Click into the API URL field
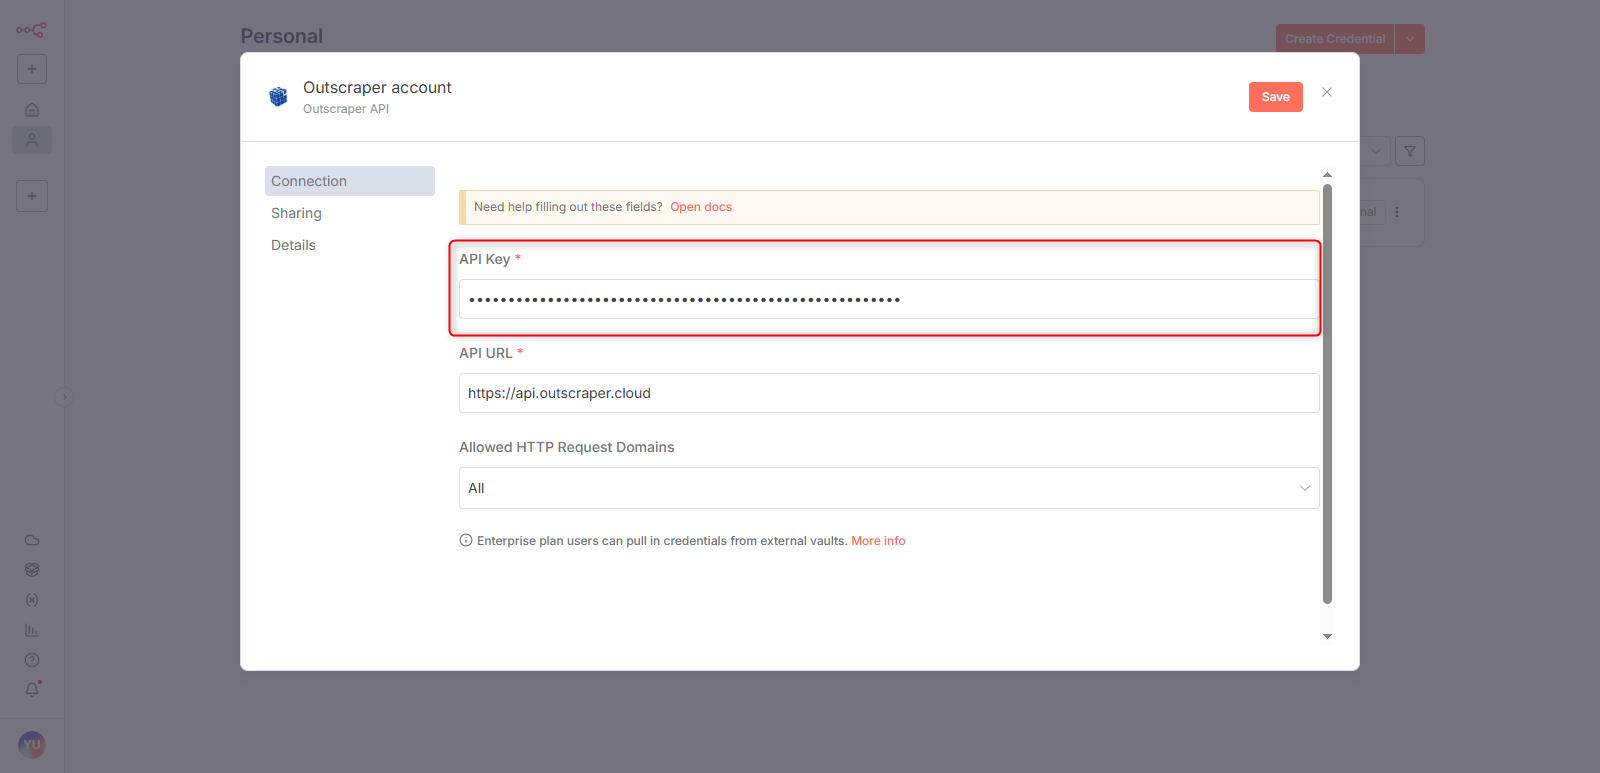Viewport: 1600px width, 773px height. coord(888,393)
